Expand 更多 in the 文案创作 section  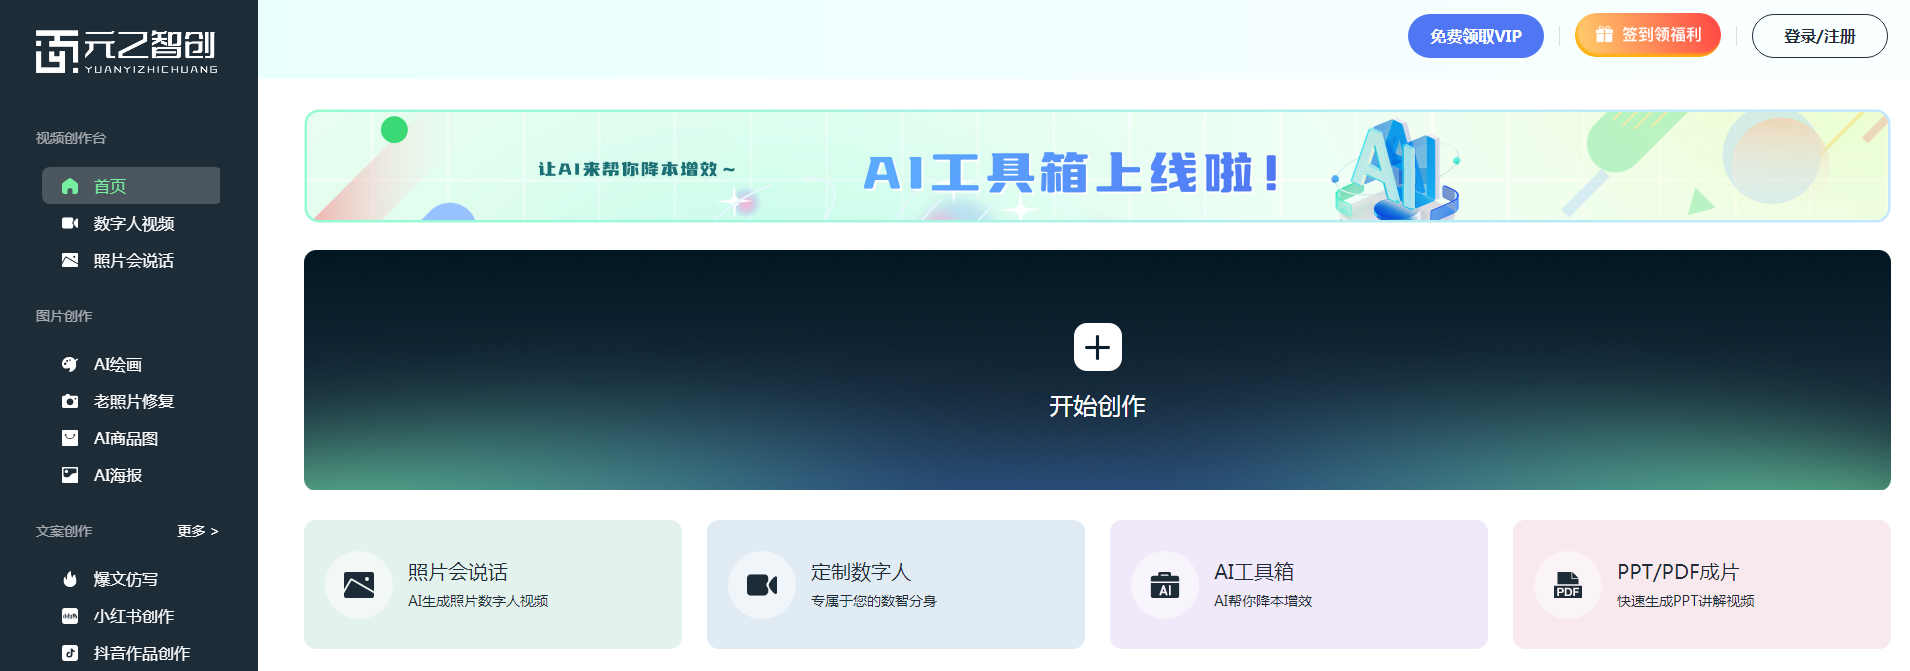tap(198, 531)
